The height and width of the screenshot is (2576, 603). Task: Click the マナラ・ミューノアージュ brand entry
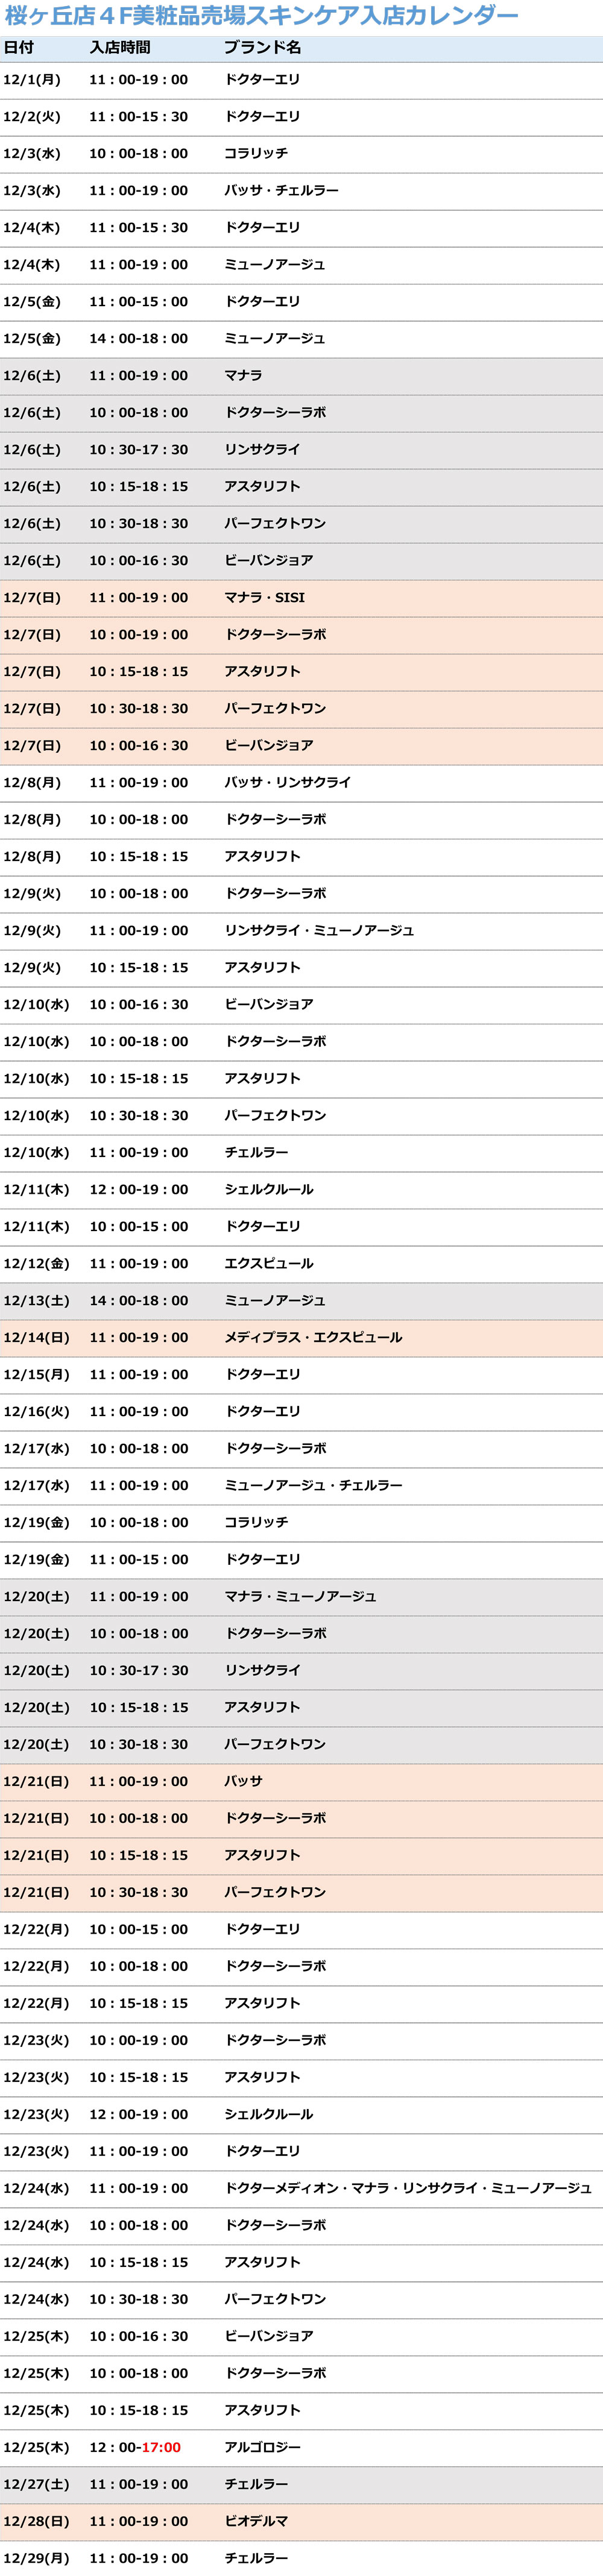pyautogui.click(x=300, y=1597)
